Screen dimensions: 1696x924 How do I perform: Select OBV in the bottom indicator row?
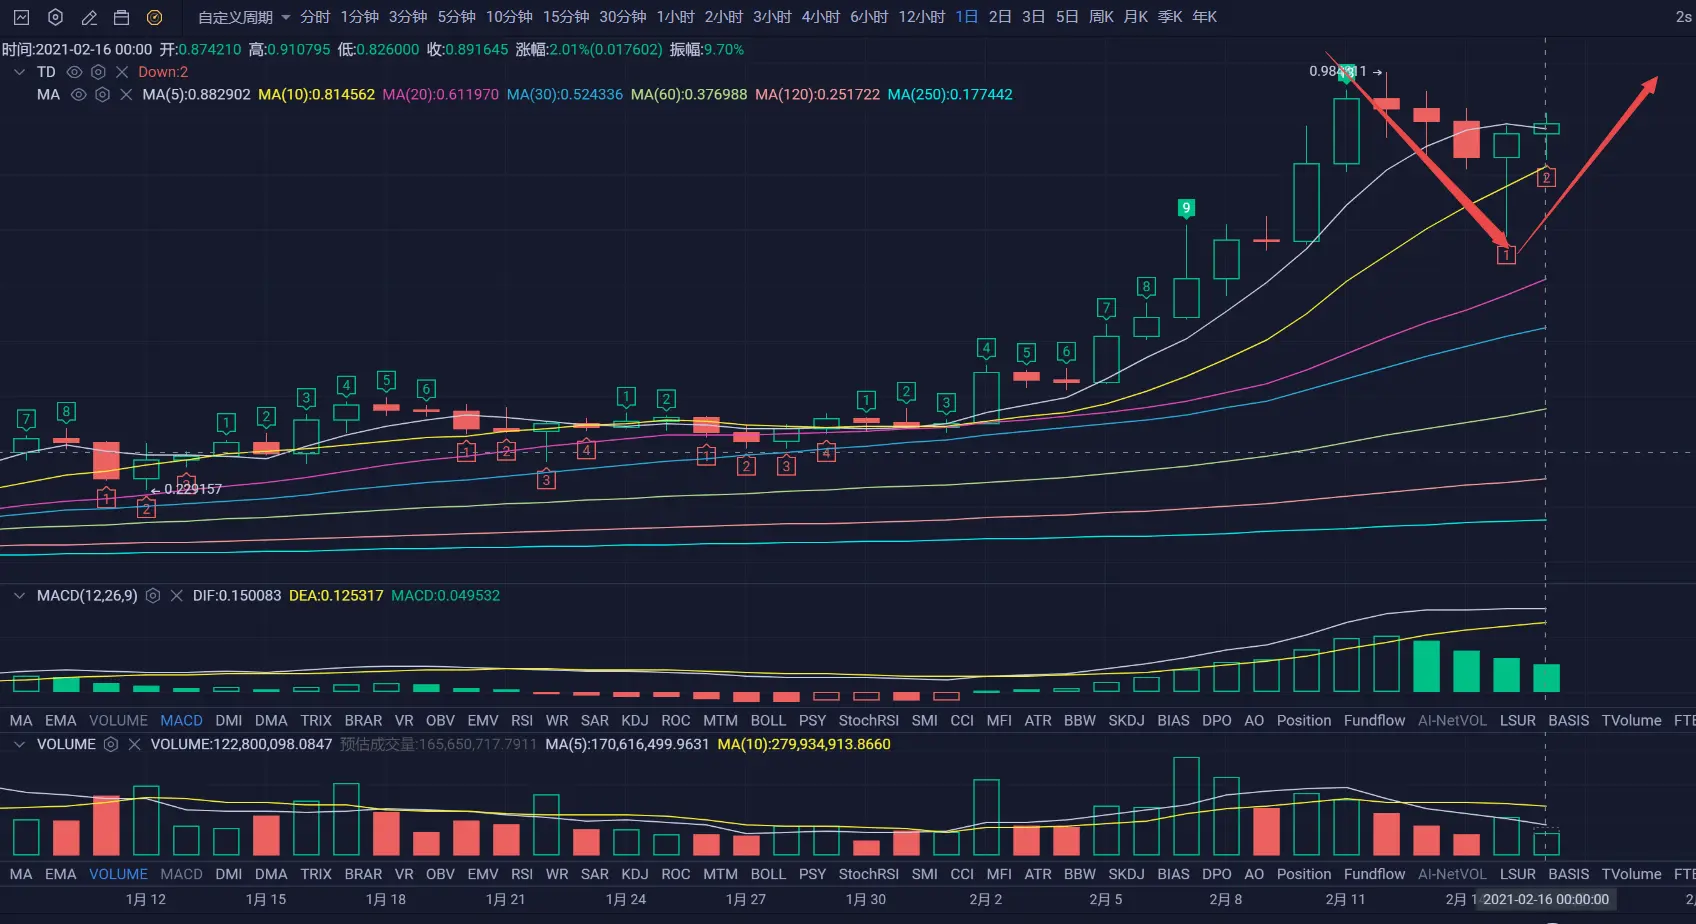440,875
